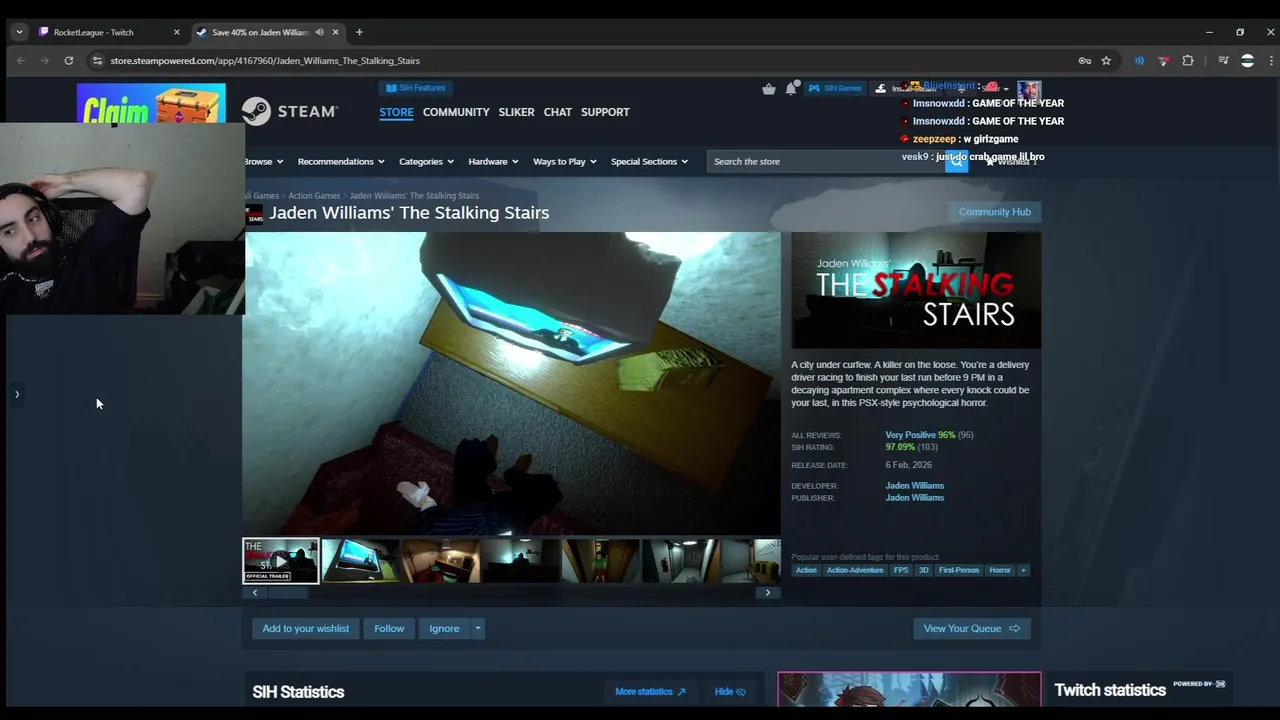View site information icon in address bar
The height and width of the screenshot is (720, 1280).
[x=97, y=61]
